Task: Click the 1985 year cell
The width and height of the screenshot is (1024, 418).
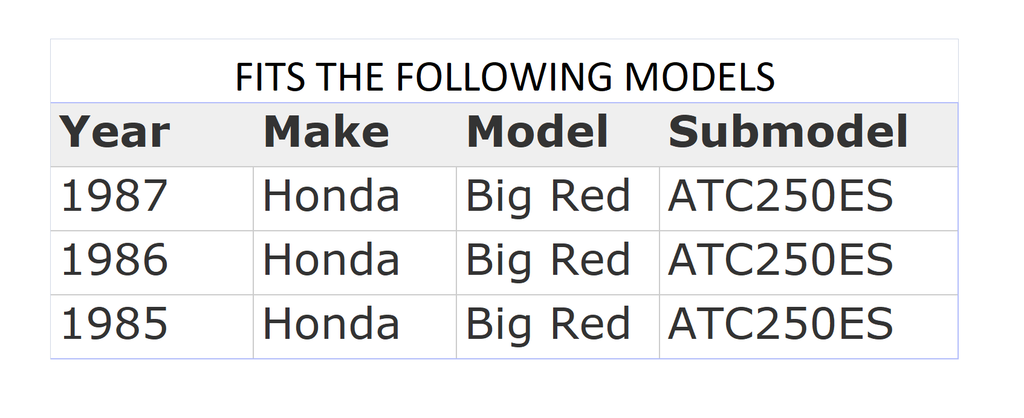Action: click(x=114, y=324)
